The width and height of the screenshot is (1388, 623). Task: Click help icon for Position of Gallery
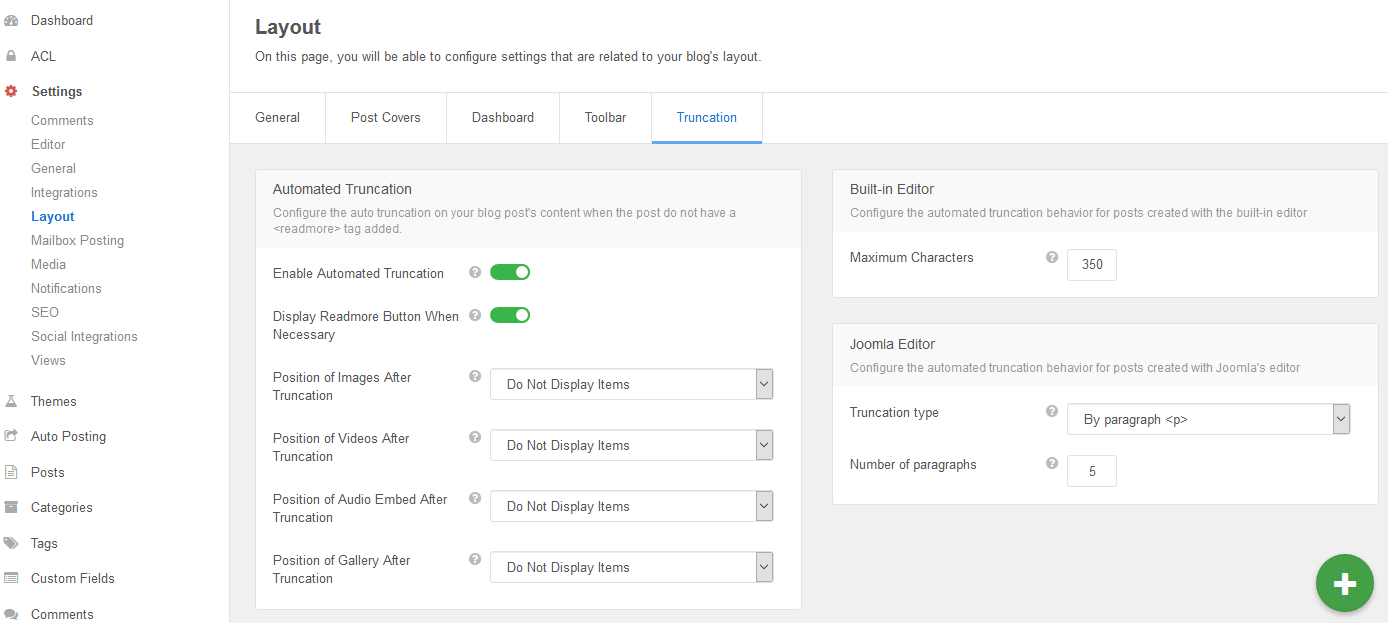point(475,559)
